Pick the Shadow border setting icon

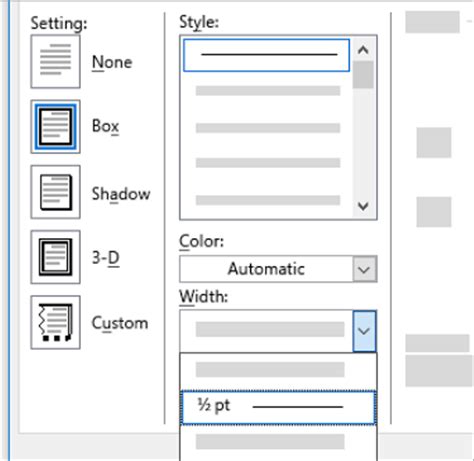tap(55, 192)
